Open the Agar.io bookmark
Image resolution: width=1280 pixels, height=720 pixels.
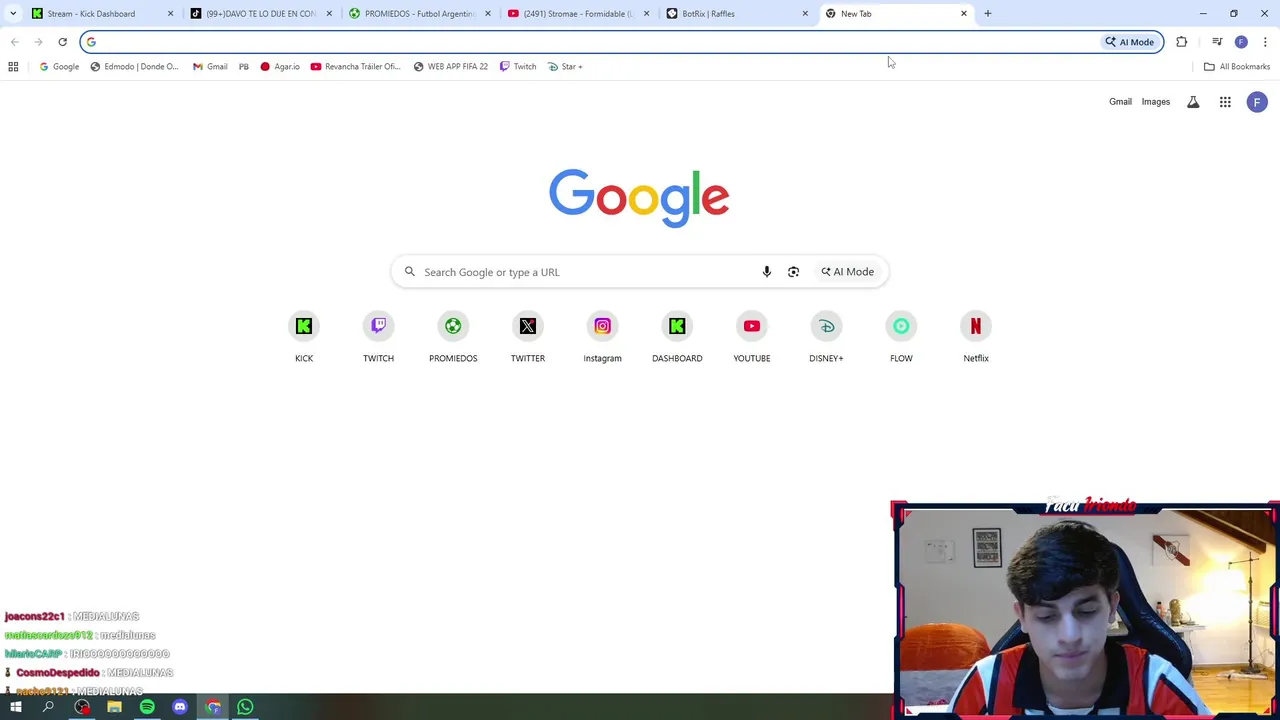coord(280,67)
